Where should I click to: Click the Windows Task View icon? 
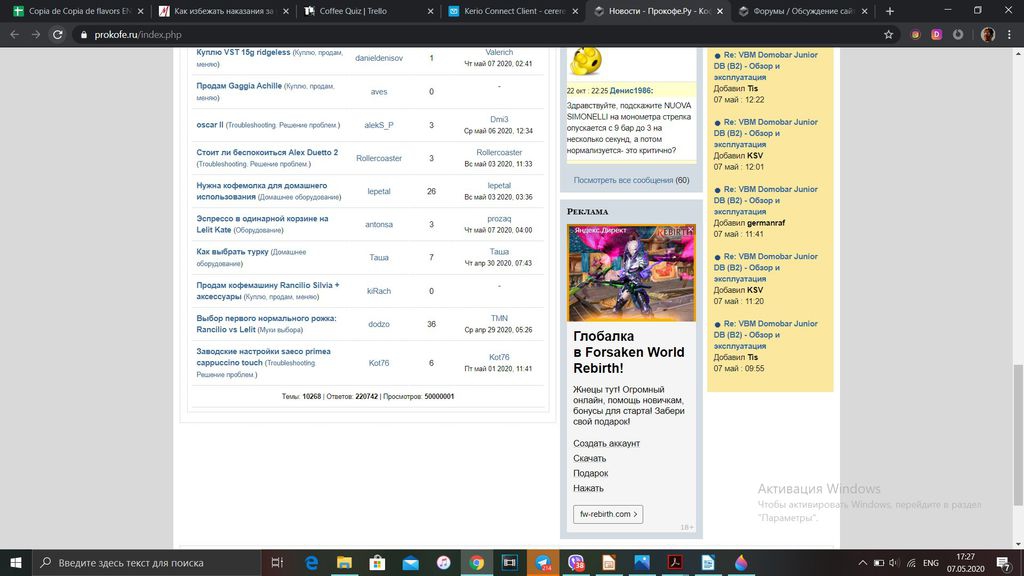tap(278, 563)
